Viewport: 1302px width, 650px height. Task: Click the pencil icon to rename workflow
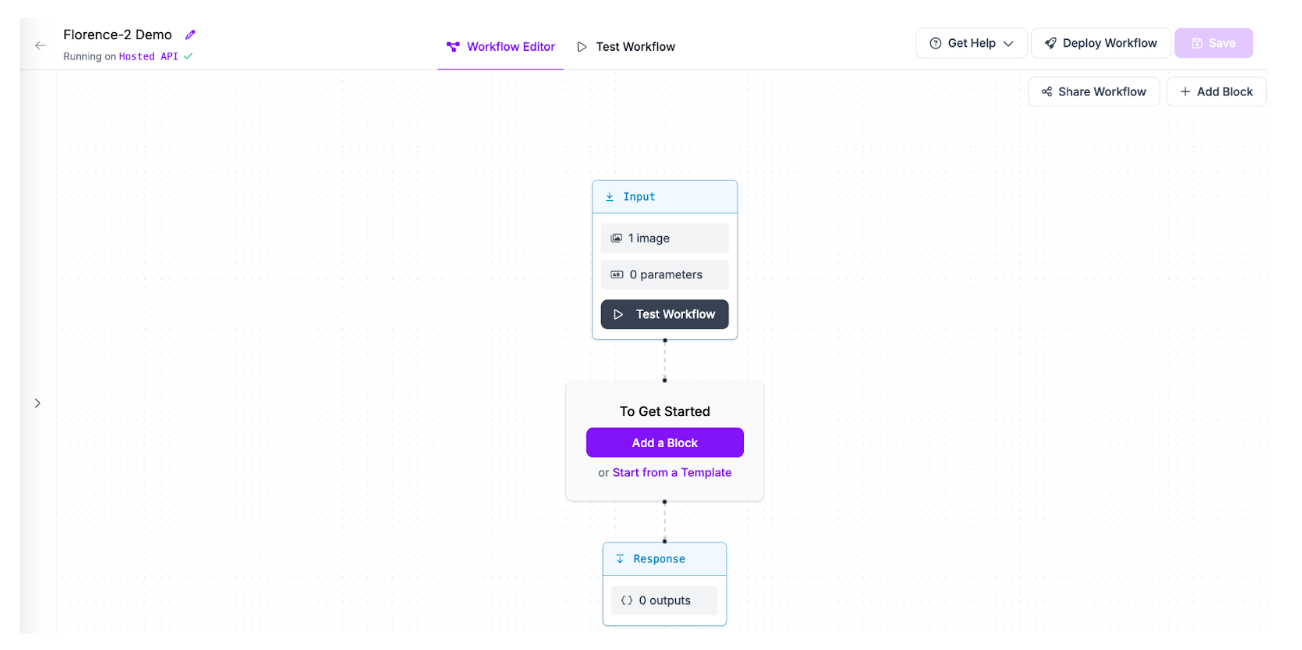click(x=190, y=35)
